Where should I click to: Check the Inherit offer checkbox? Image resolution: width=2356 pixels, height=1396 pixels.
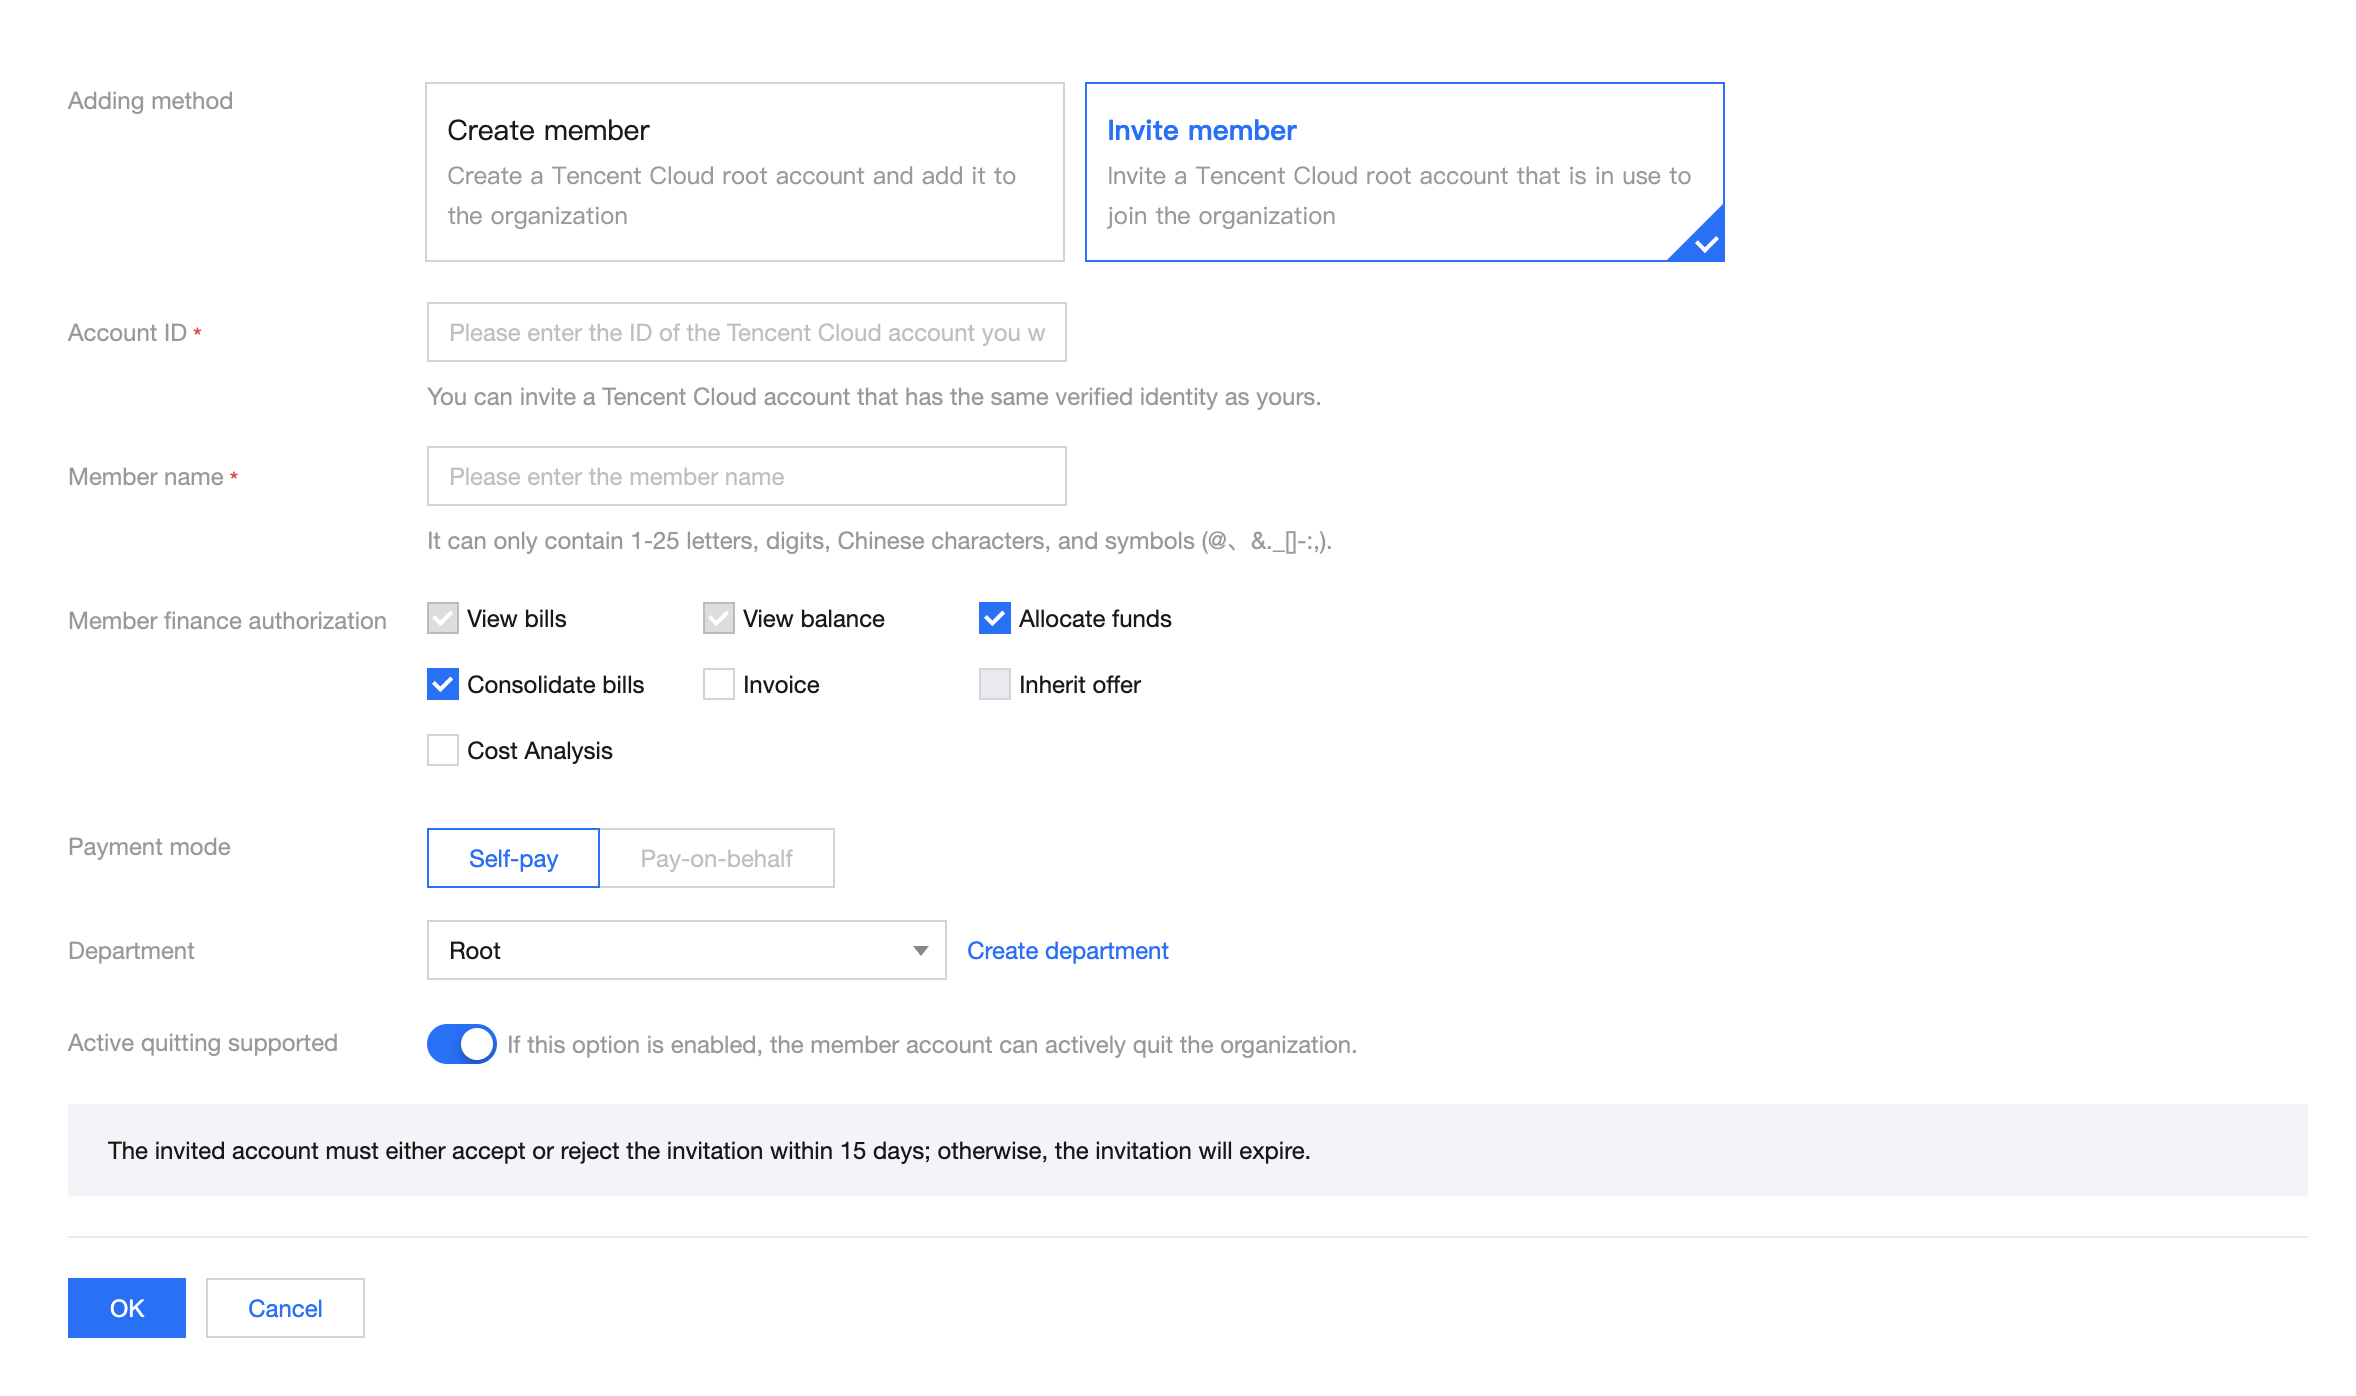pyautogui.click(x=995, y=685)
